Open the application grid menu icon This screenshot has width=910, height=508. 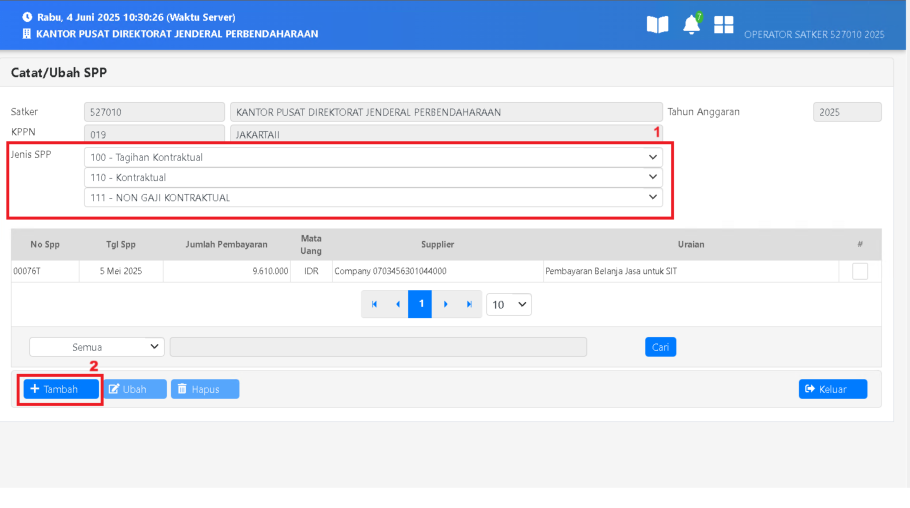coord(723,25)
